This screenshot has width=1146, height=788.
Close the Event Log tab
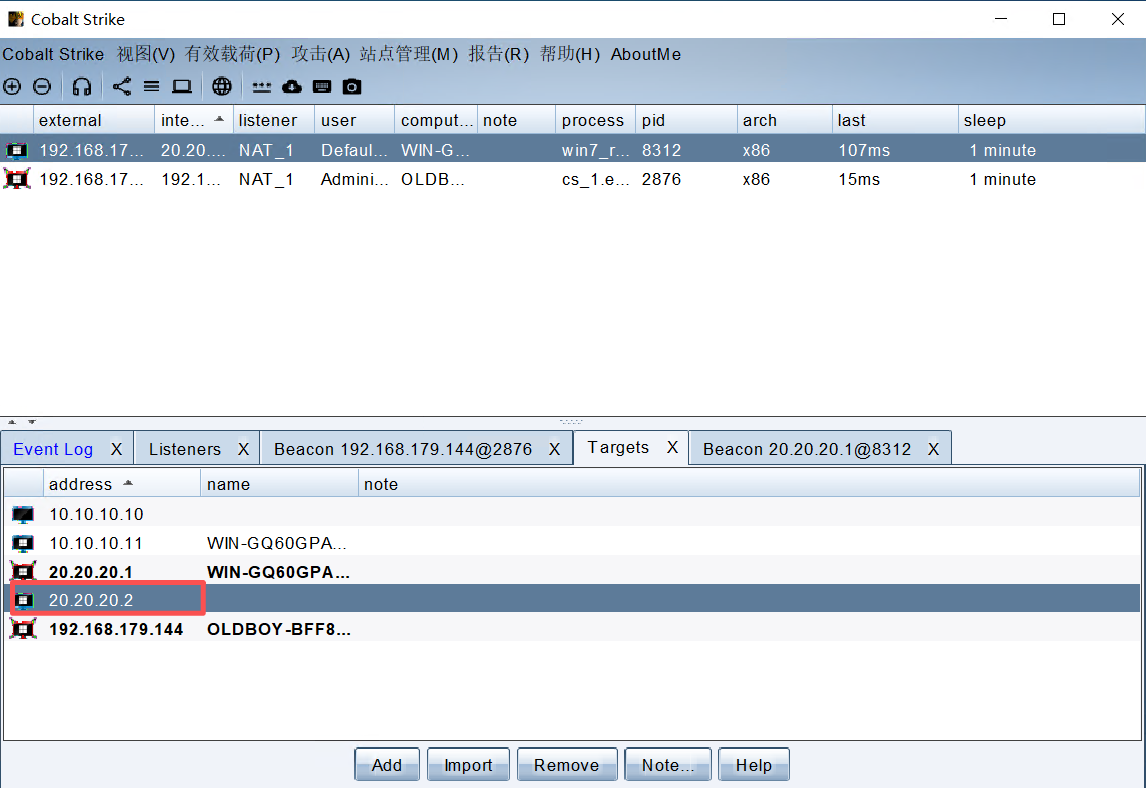[116, 449]
